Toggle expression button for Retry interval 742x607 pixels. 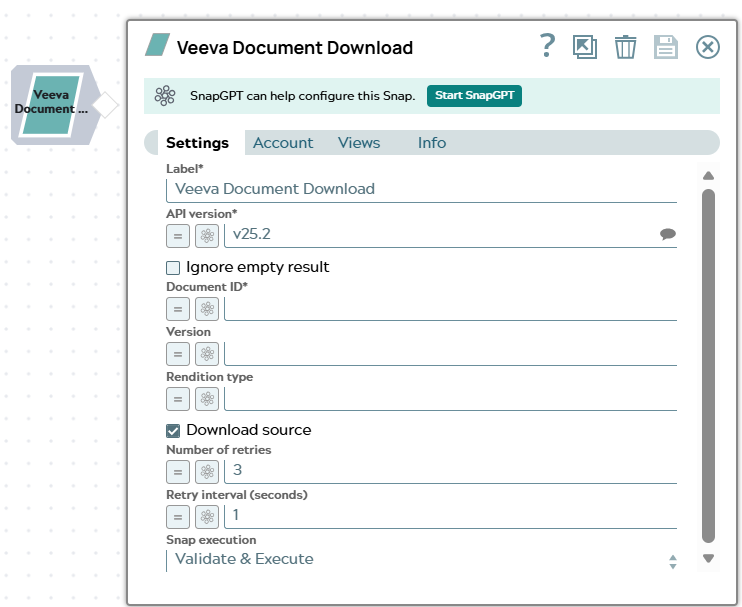[178, 517]
